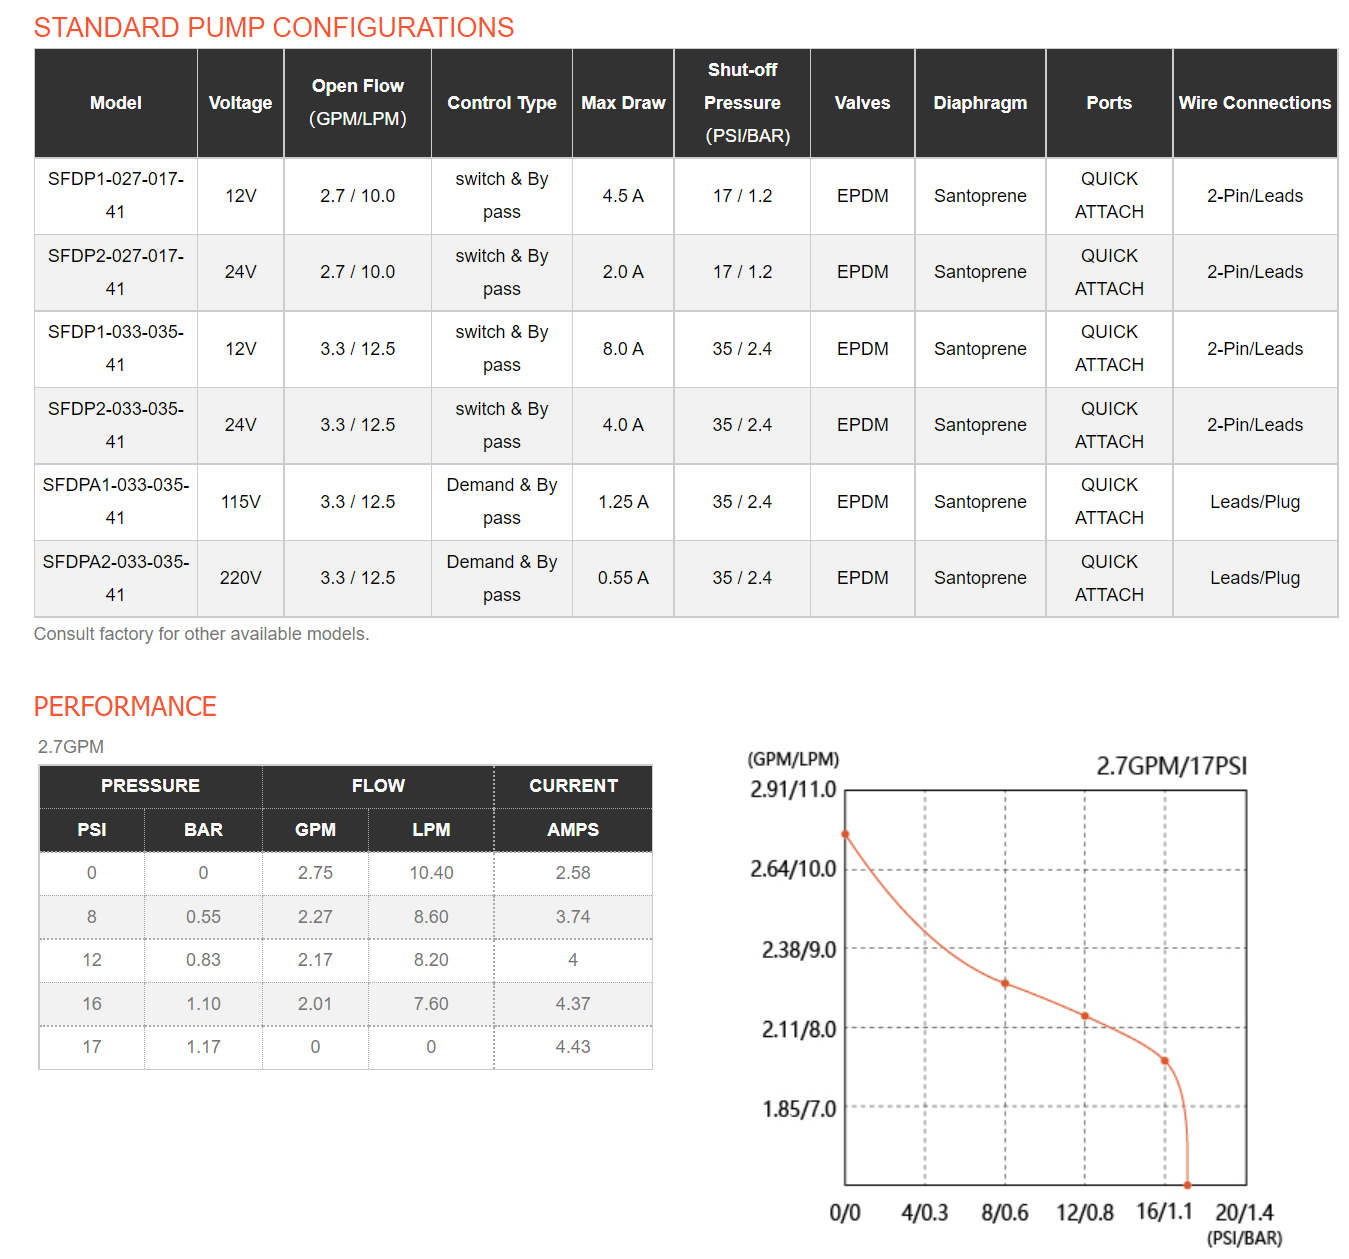
Task: Click the zero-flow data point on the curve
Action: pos(1187,1186)
